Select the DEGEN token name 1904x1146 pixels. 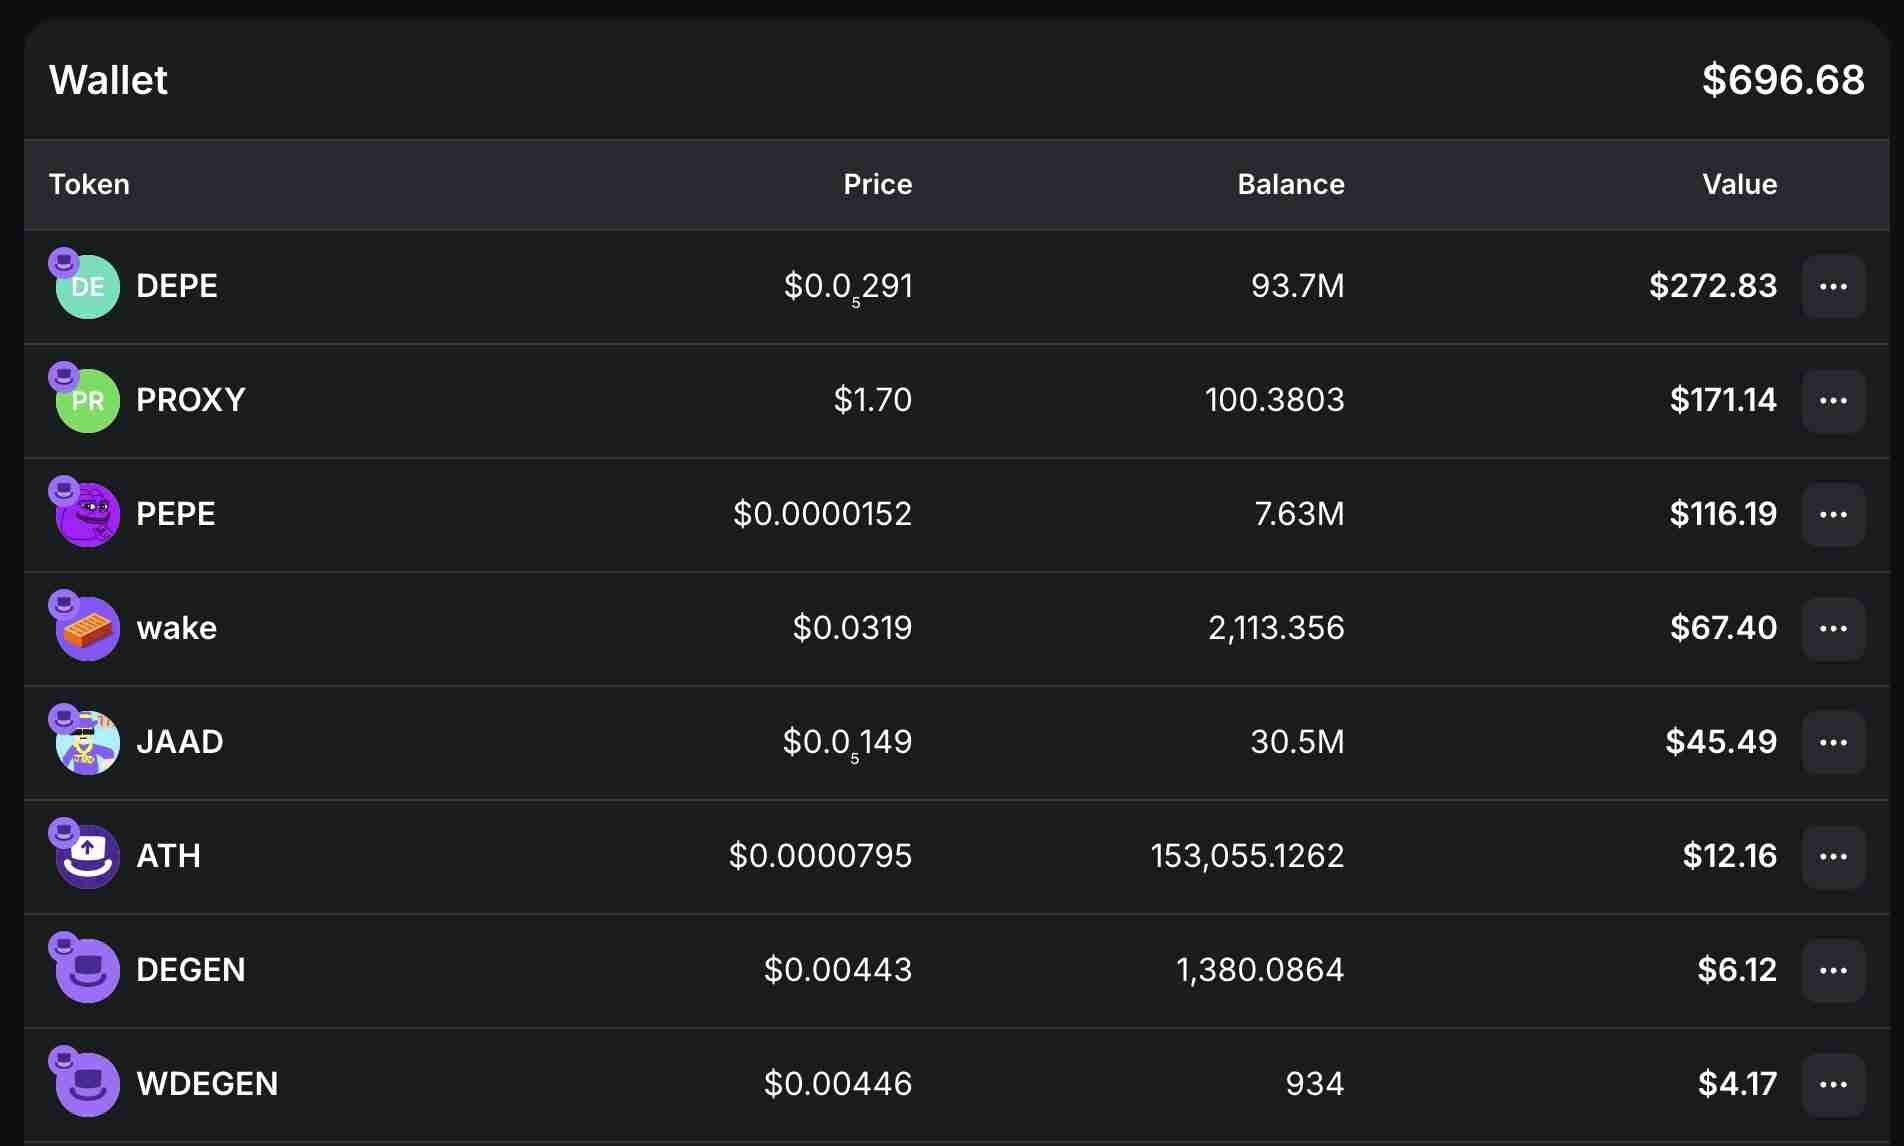(x=190, y=970)
